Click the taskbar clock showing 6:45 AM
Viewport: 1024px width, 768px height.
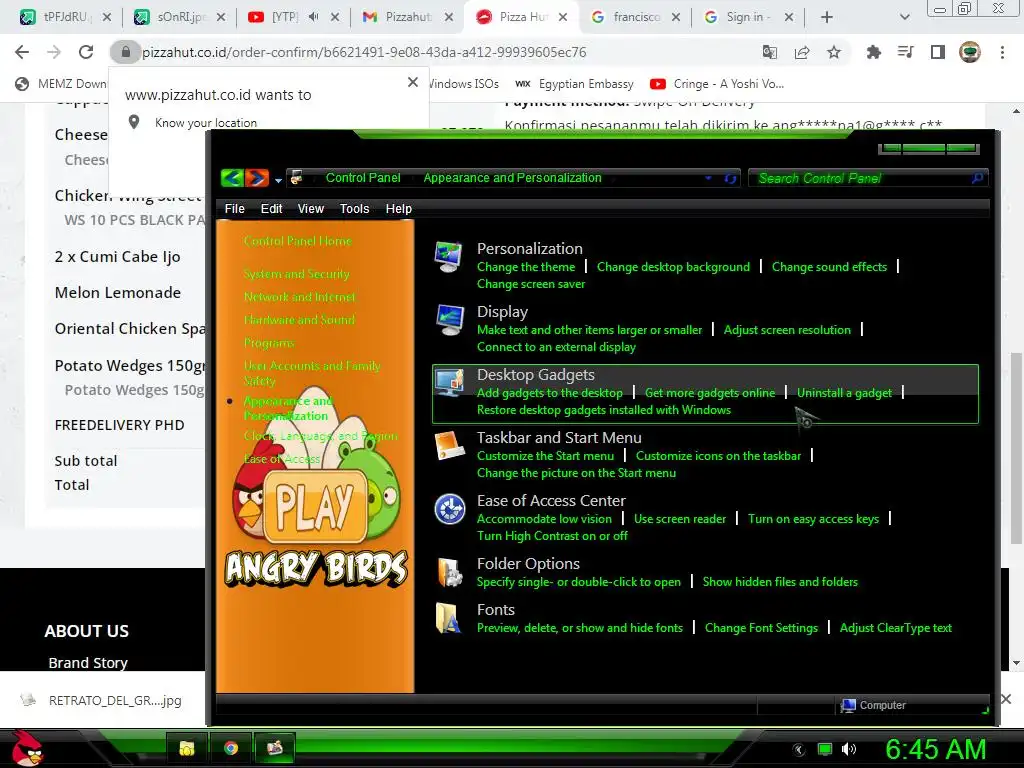935,749
